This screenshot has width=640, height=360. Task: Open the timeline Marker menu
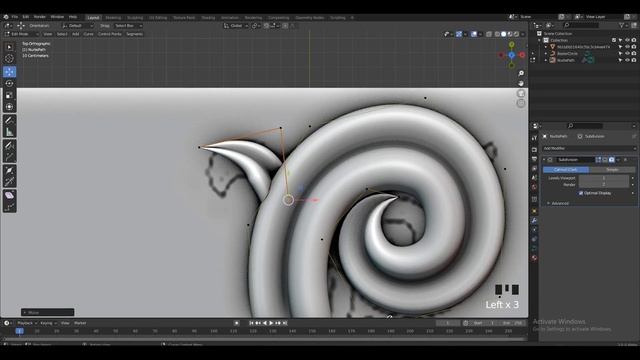pos(80,323)
